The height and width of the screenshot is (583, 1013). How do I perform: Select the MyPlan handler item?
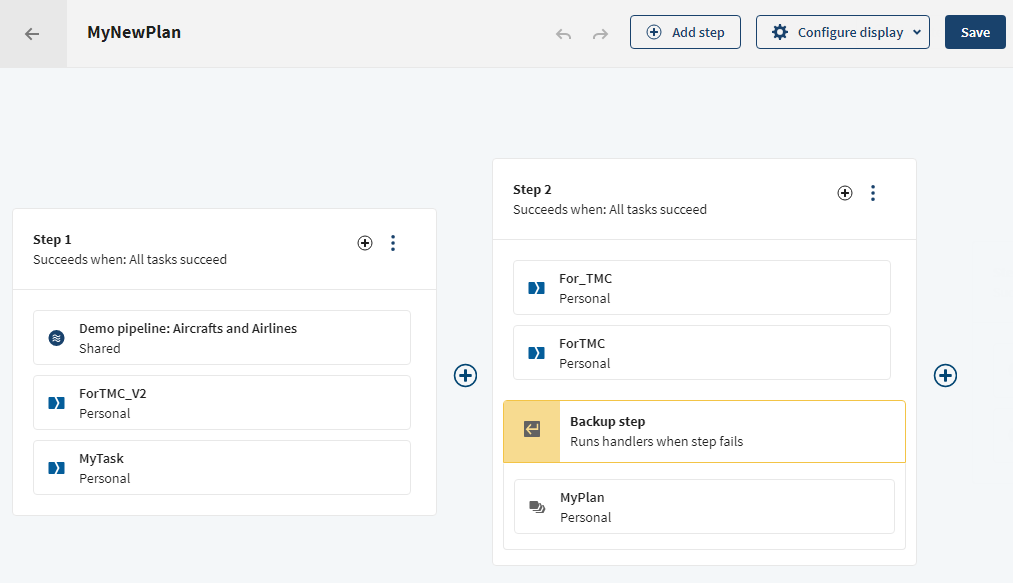point(704,507)
